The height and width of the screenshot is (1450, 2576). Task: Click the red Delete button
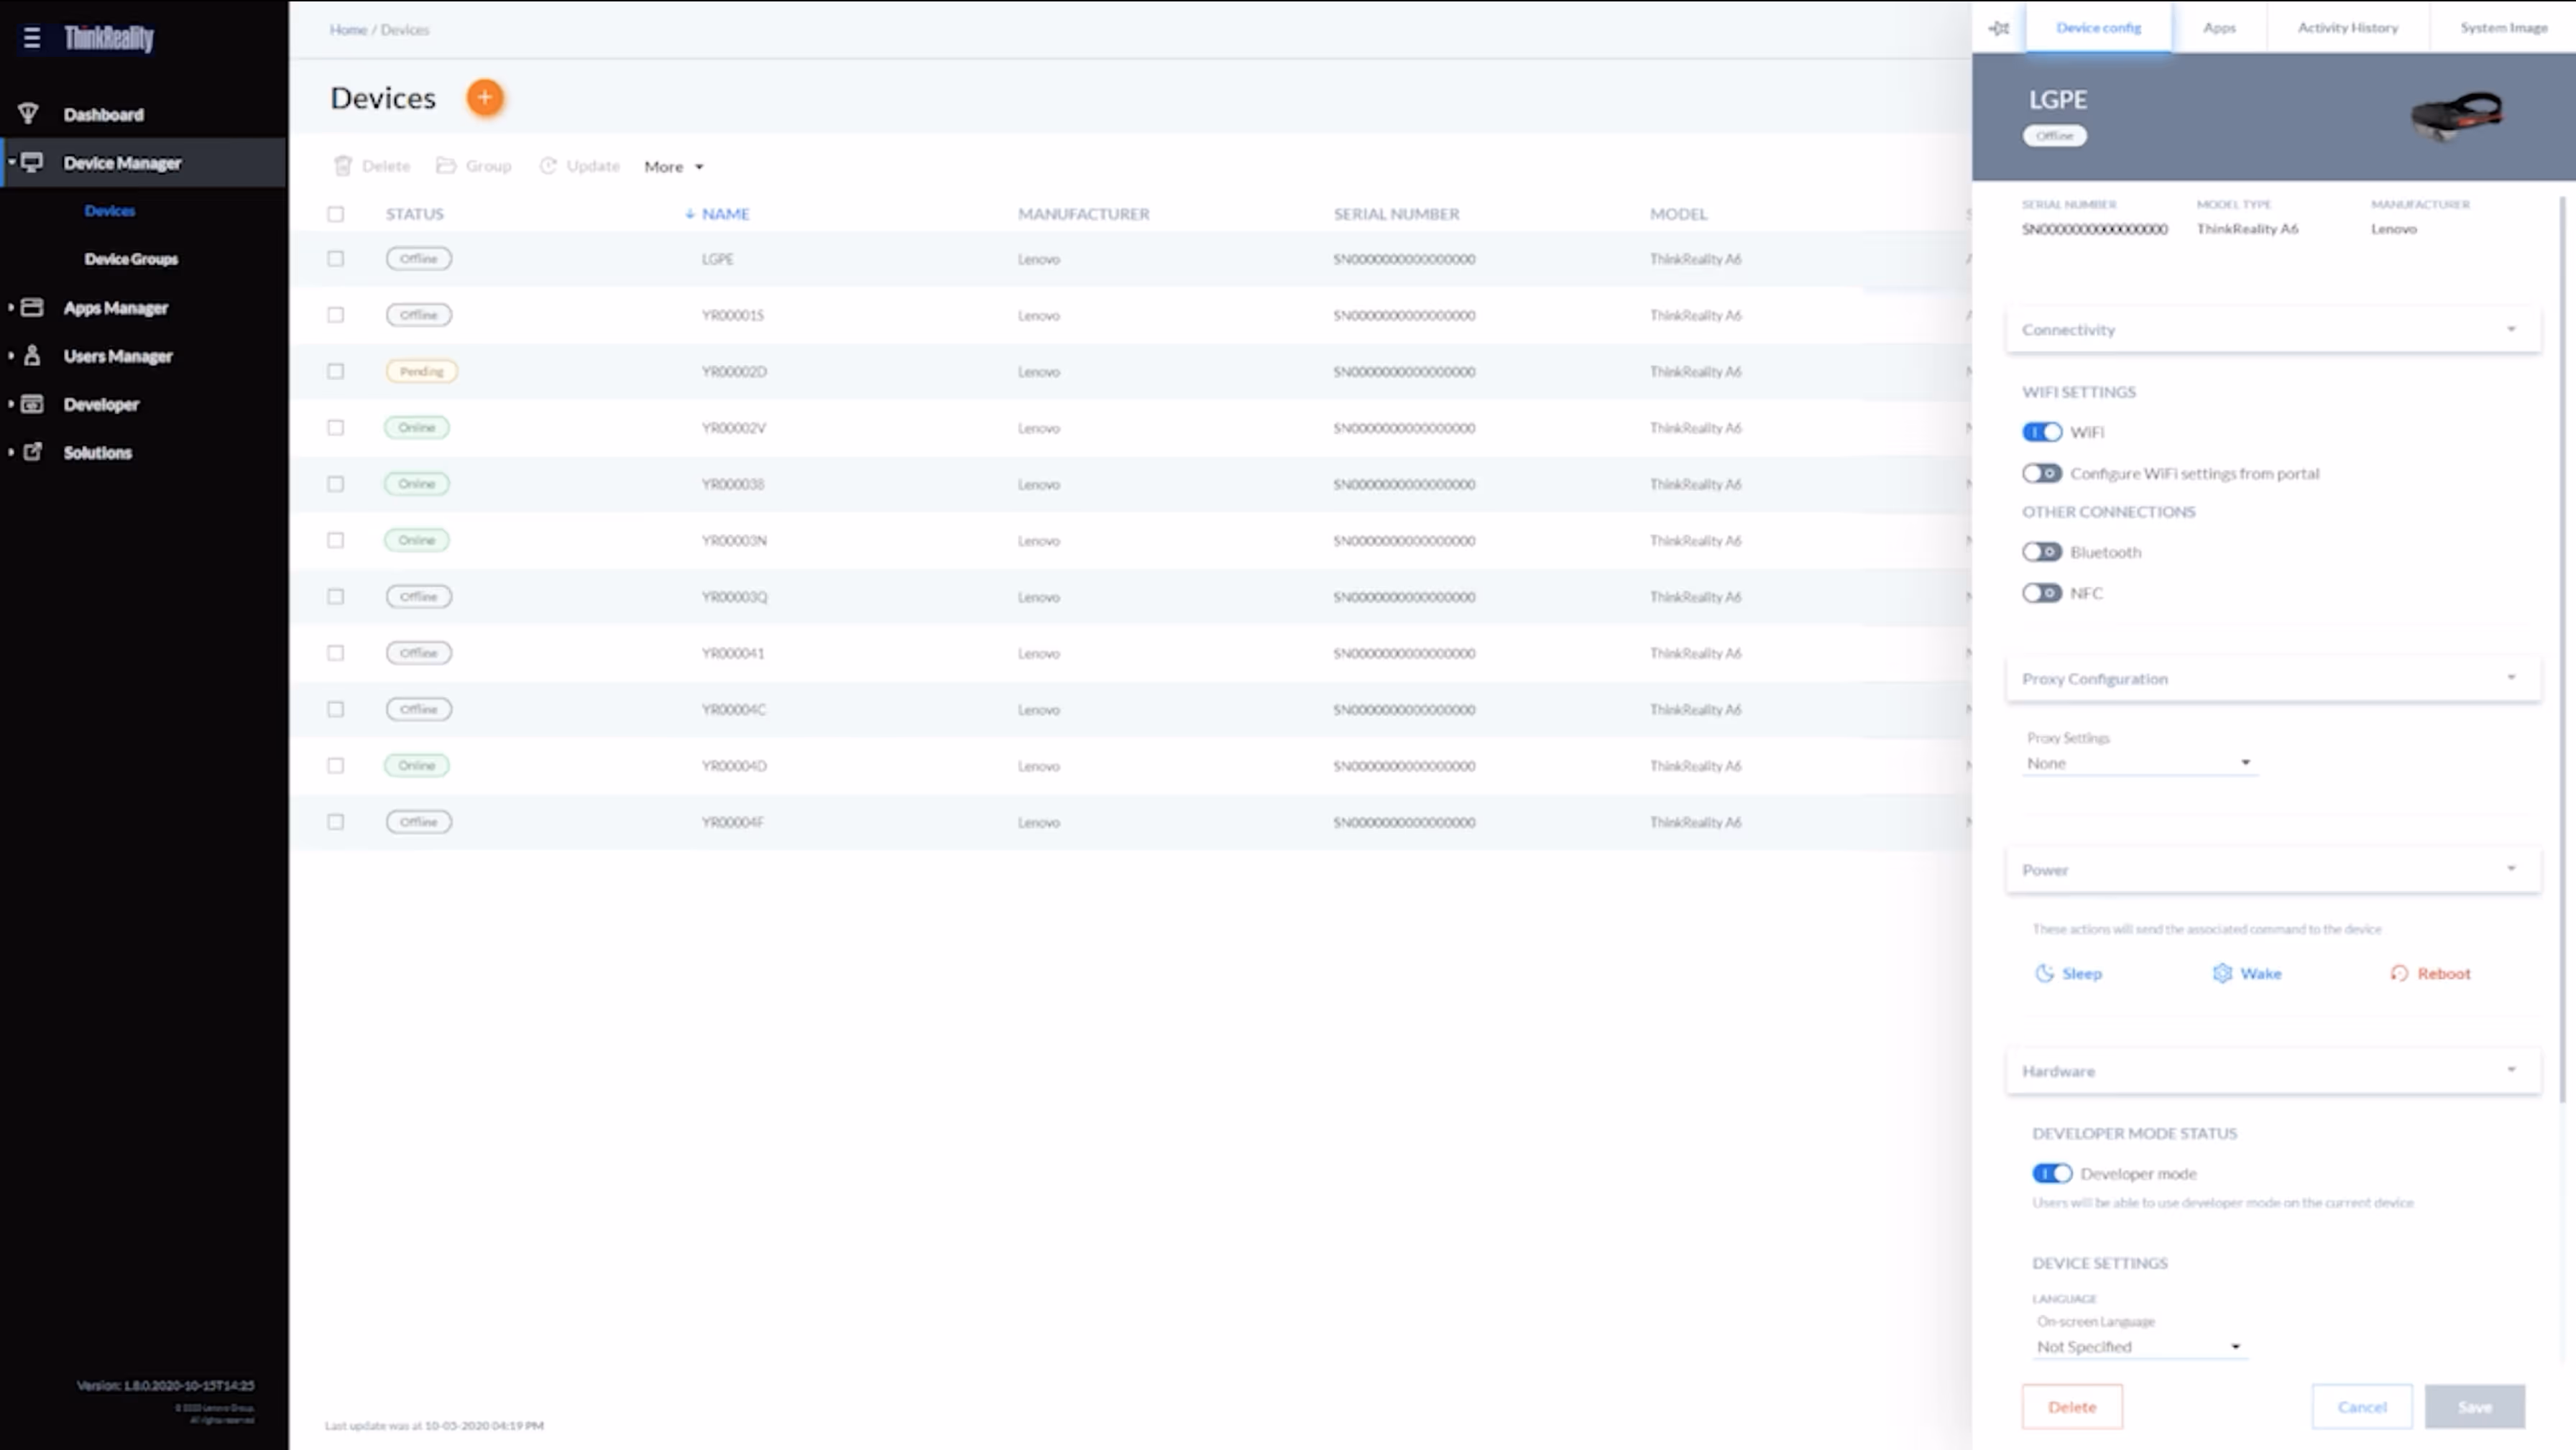coord(2071,1407)
